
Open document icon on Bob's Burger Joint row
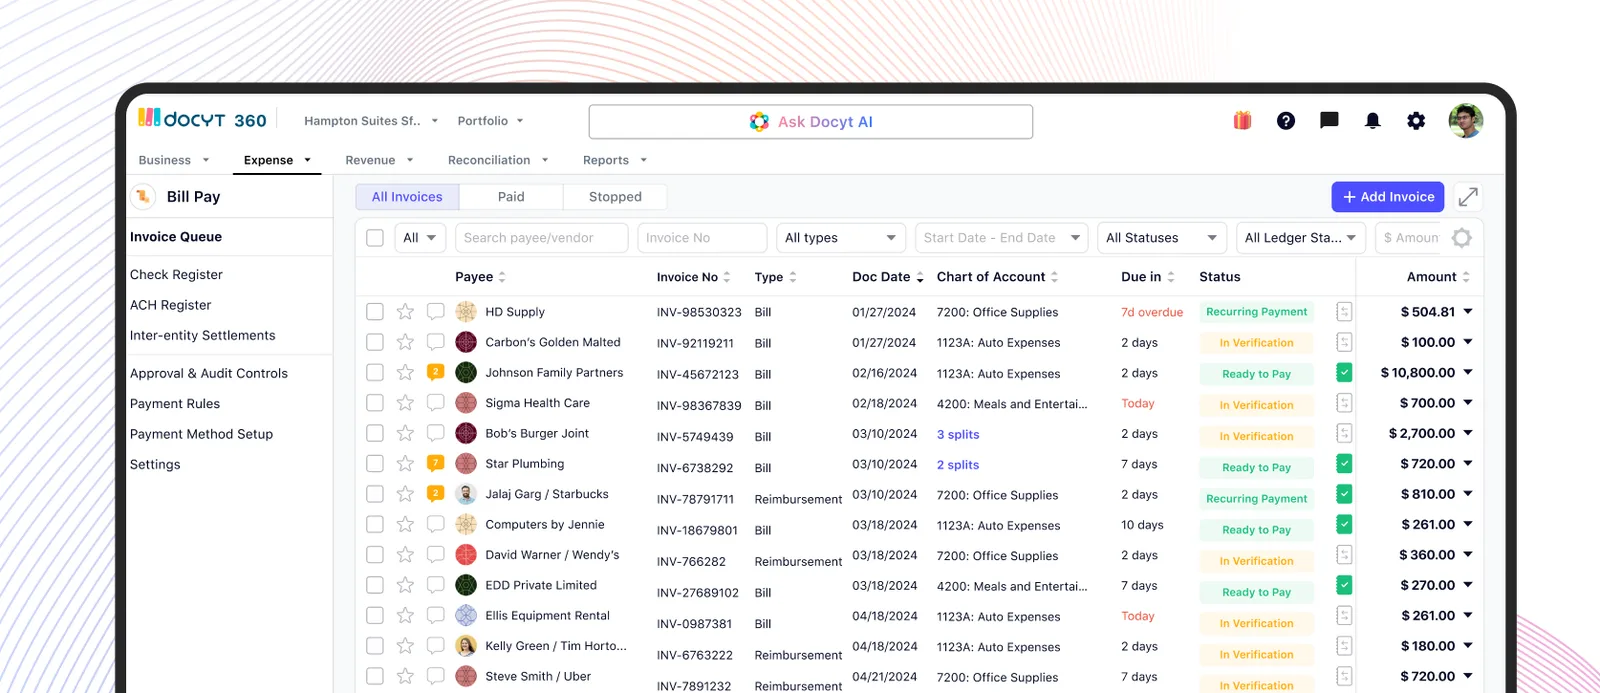coord(1344,433)
